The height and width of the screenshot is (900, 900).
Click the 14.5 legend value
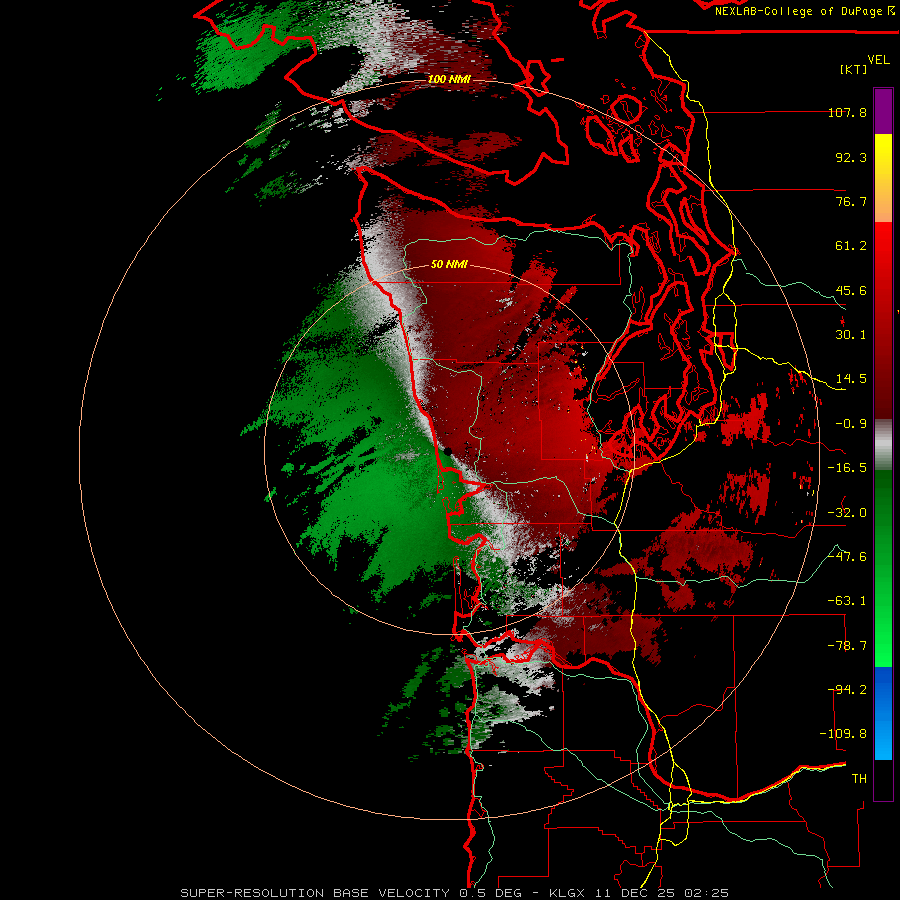[851, 379]
